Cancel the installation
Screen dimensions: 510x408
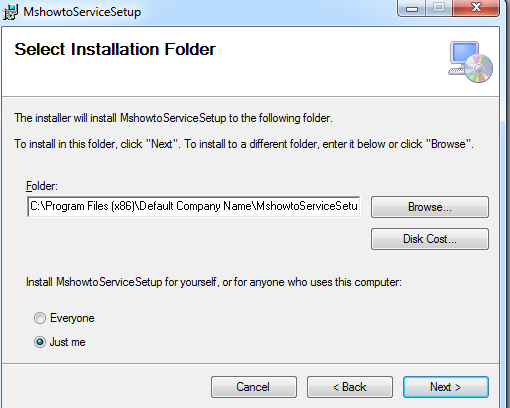tap(254, 387)
